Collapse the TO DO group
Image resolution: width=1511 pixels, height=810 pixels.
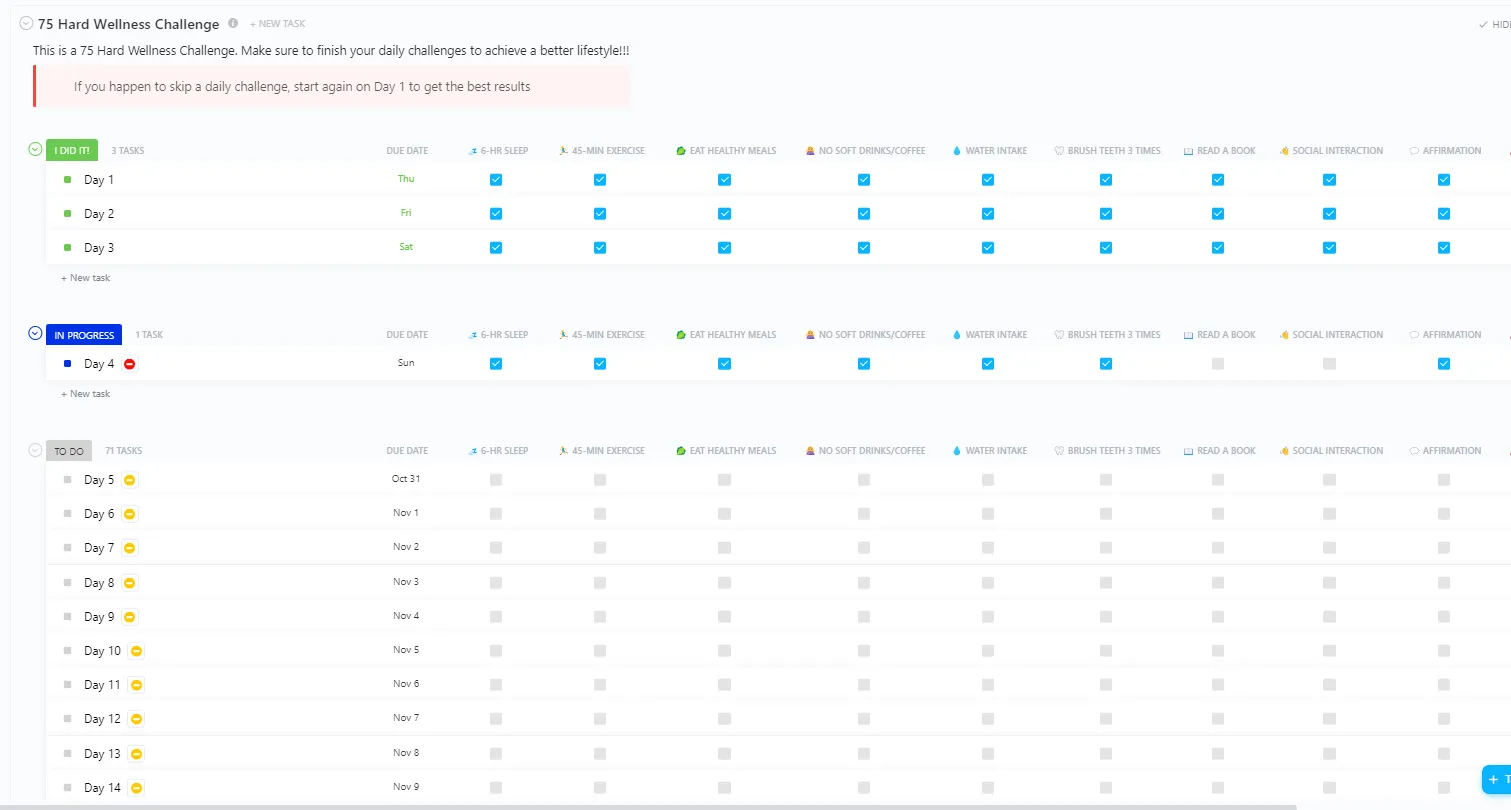(x=36, y=450)
